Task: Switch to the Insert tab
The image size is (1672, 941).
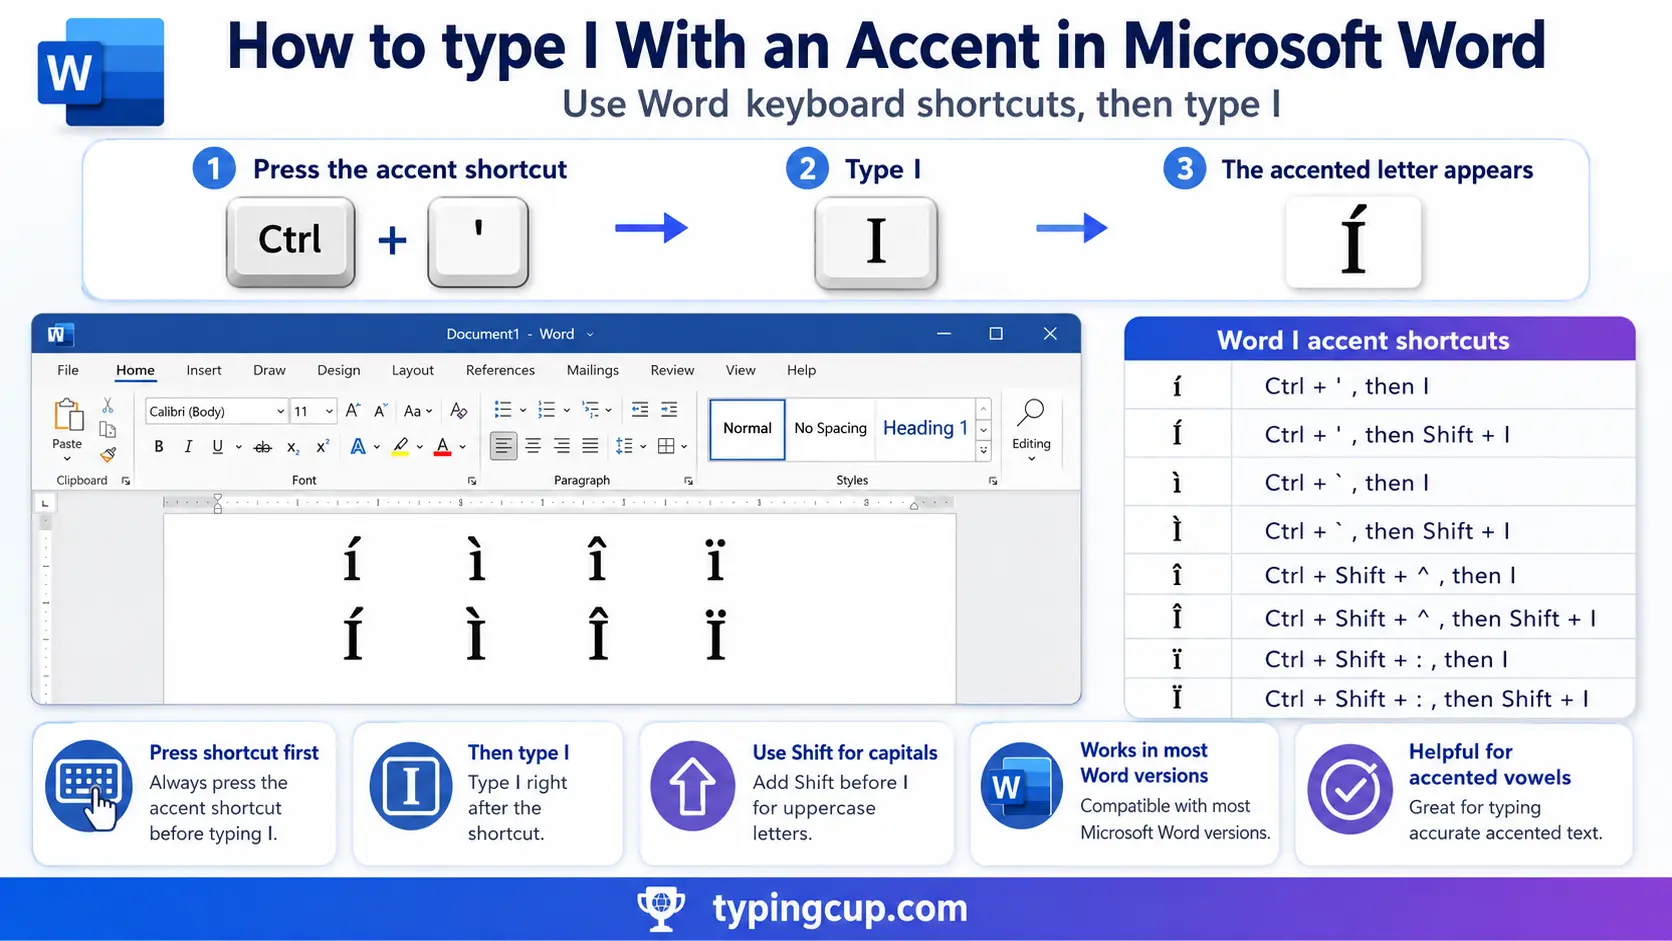Action: [204, 370]
